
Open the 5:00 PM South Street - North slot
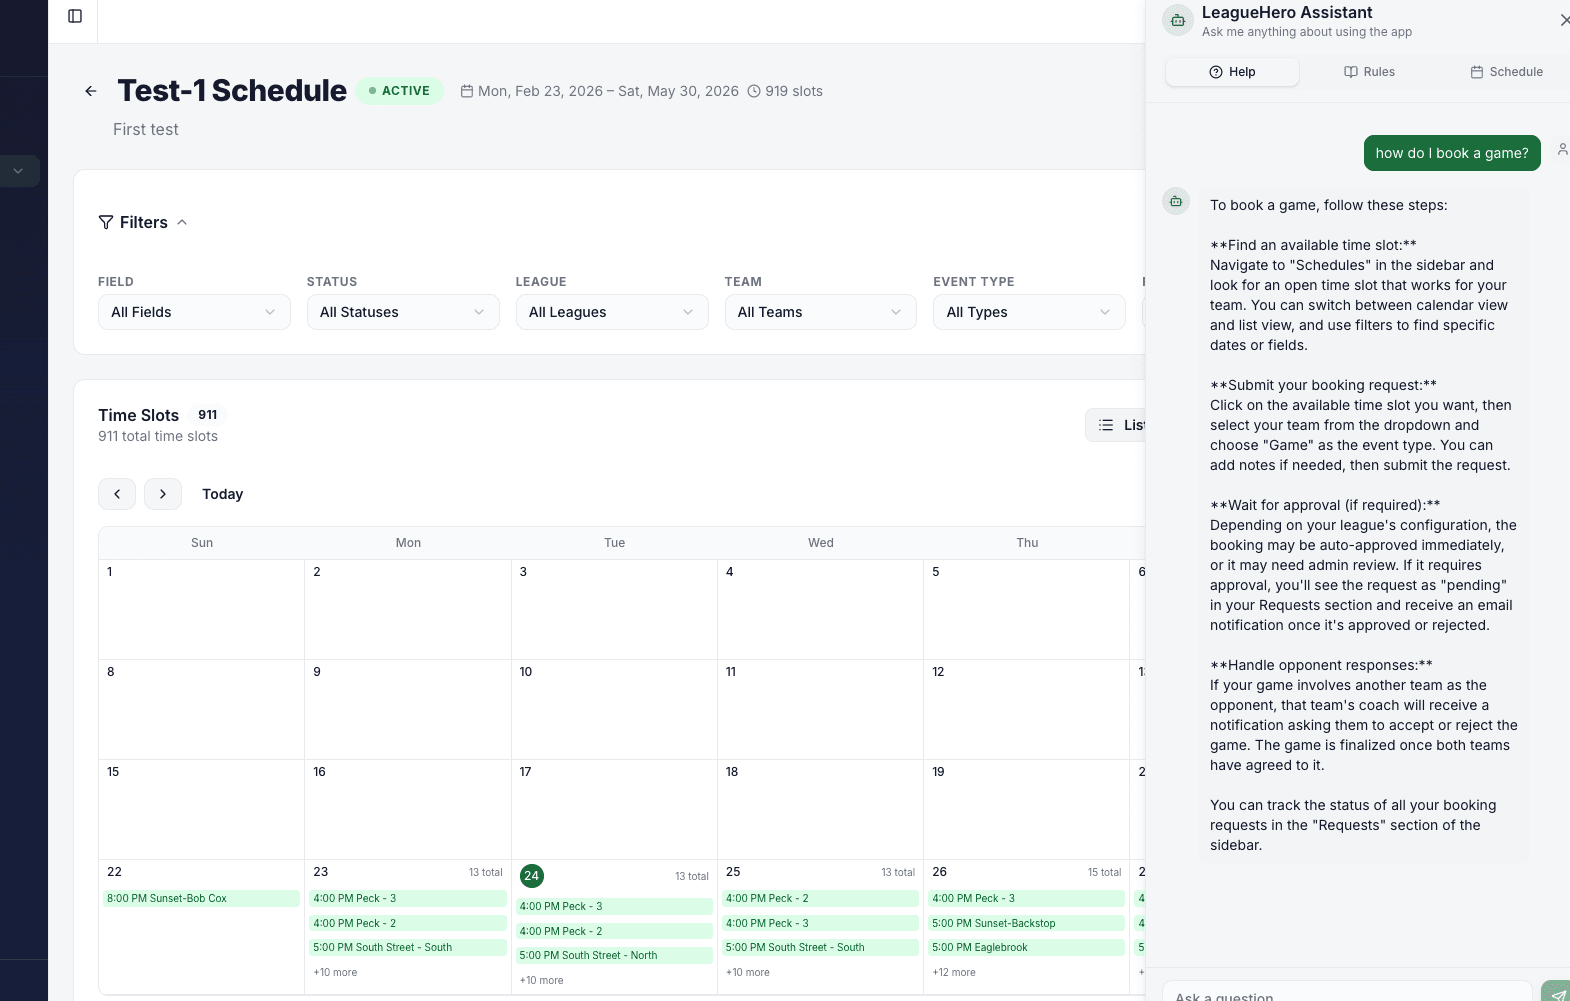pos(614,955)
